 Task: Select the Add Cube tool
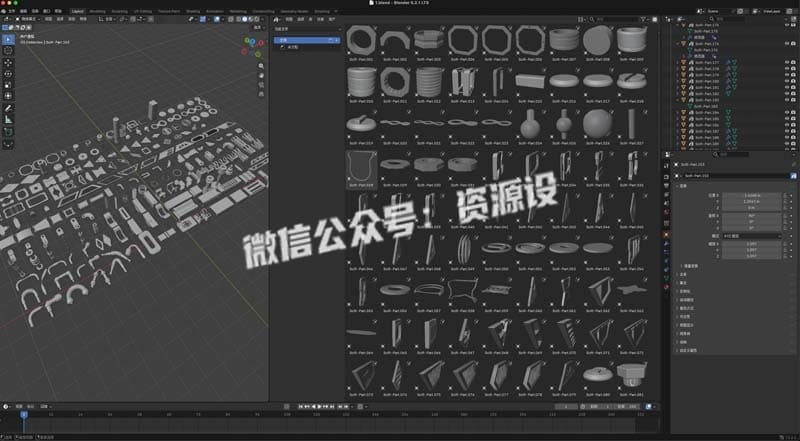point(9,132)
